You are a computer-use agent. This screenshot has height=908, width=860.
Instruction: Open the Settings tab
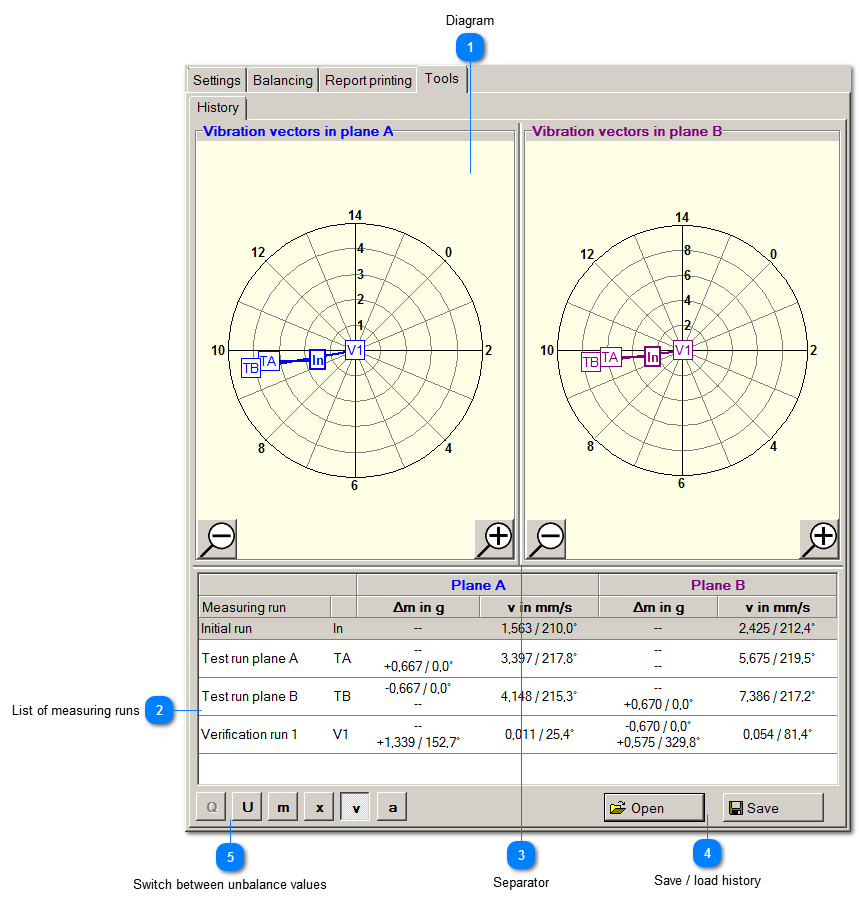coord(217,80)
